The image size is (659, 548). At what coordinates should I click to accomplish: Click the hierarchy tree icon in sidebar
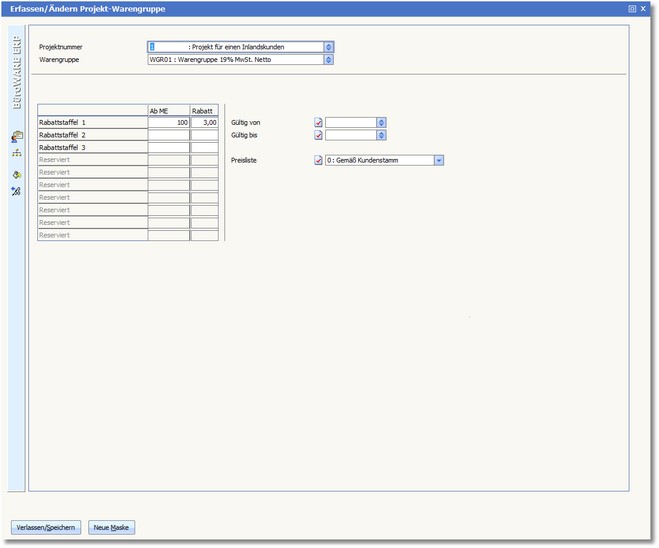[16, 154]
